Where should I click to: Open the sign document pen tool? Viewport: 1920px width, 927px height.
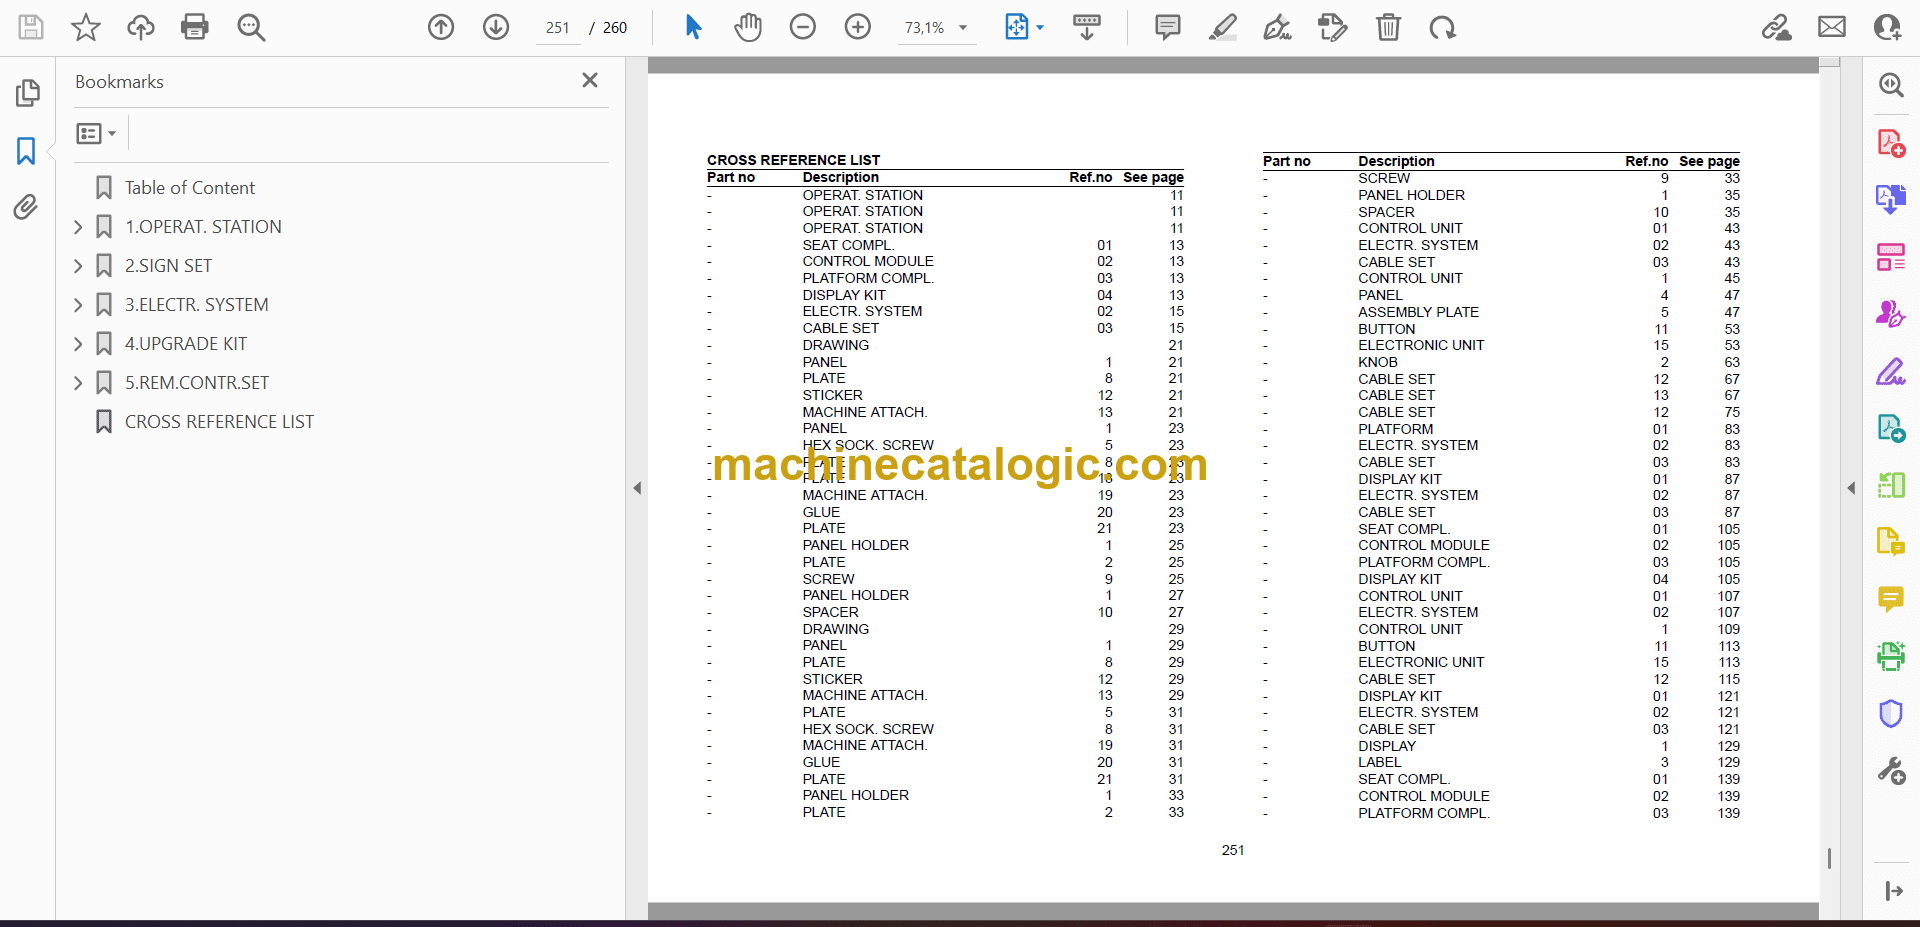pos(1277,27)
